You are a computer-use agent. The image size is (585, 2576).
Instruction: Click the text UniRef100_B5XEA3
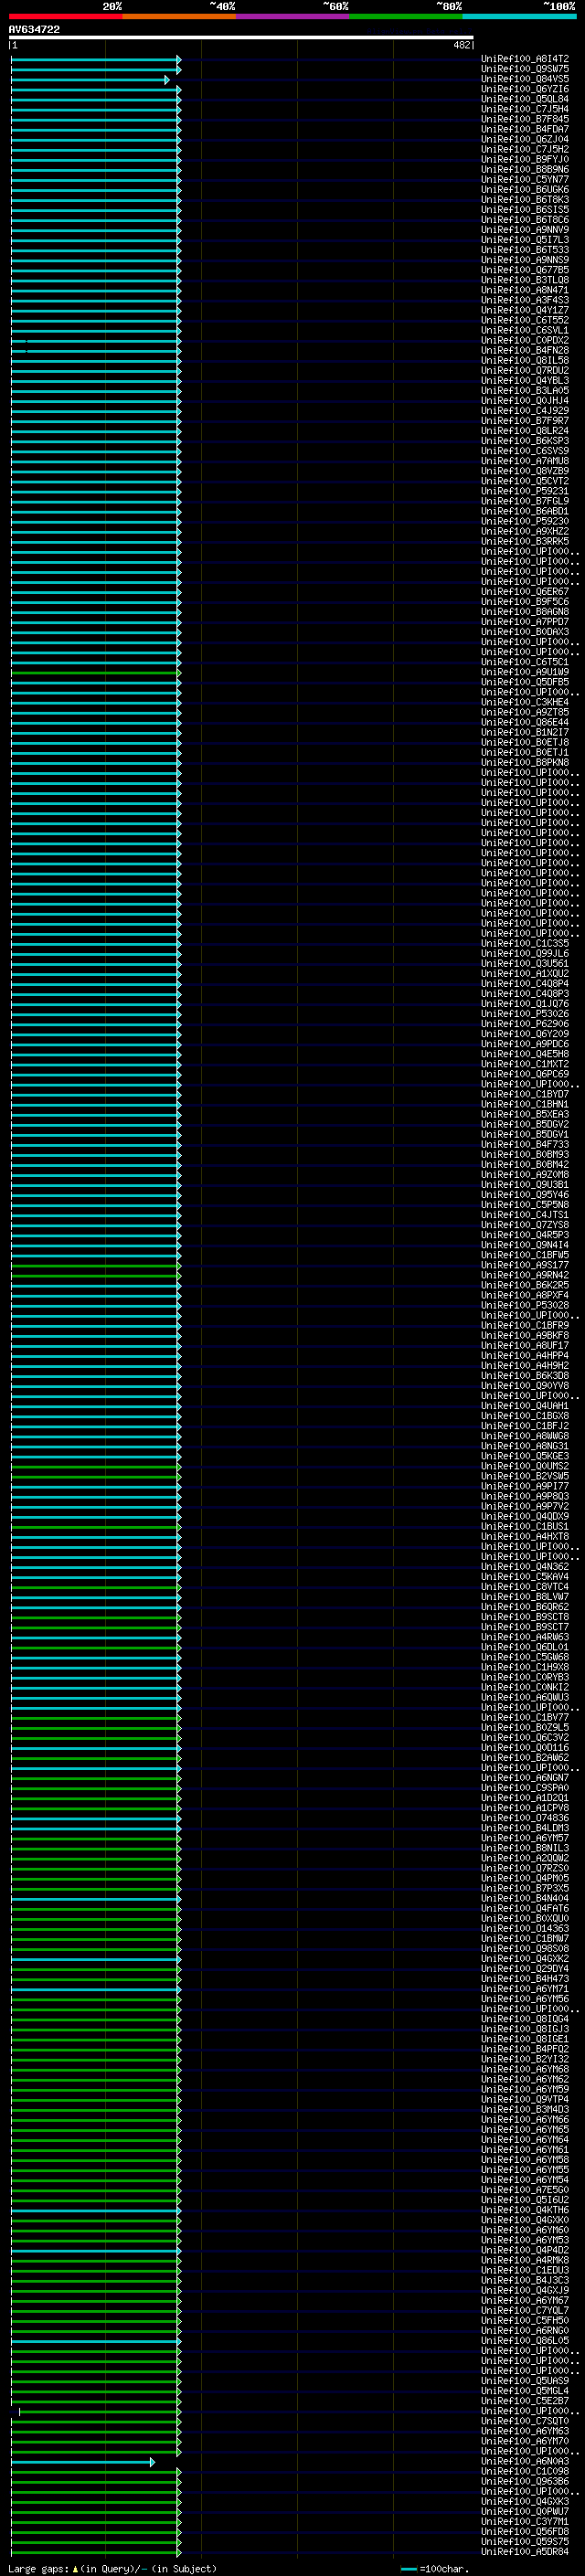525,1114
